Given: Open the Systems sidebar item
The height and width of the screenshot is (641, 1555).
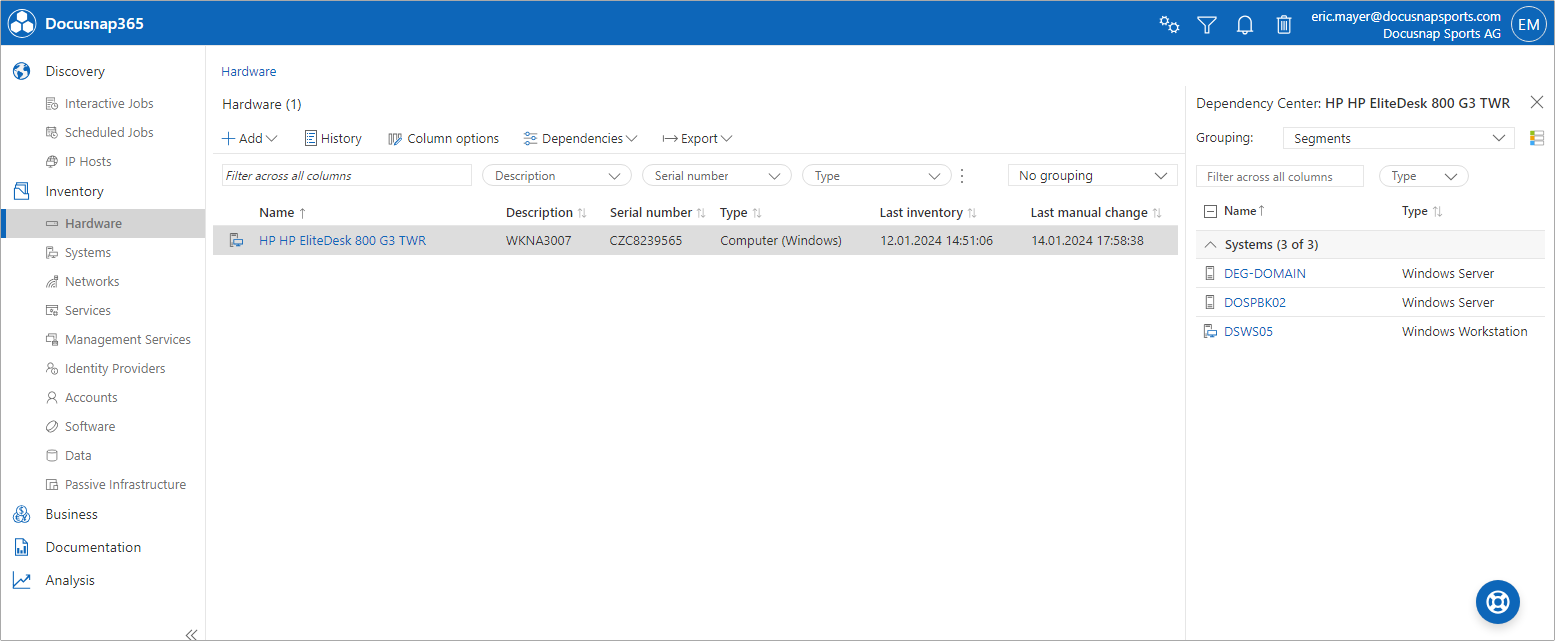Looking at the screenshot, I should point(88,253).
